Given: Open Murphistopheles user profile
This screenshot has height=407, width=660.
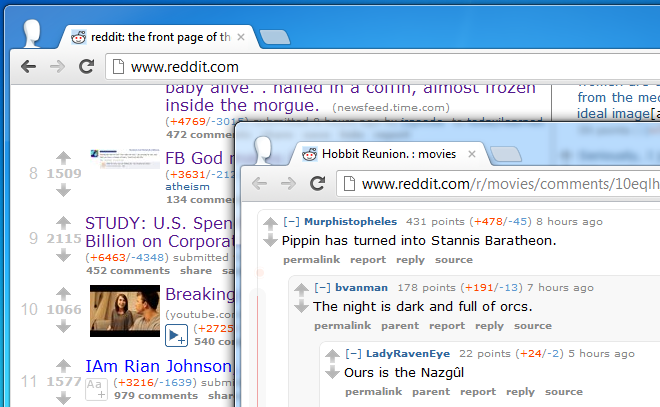Looking at the screenshot, I should coord(351,221).
